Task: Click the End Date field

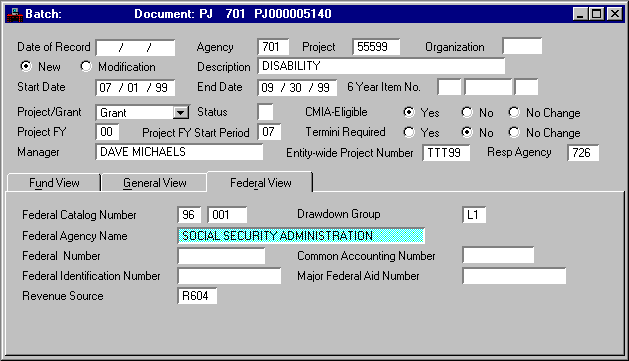Action: [x=297, y=88]
